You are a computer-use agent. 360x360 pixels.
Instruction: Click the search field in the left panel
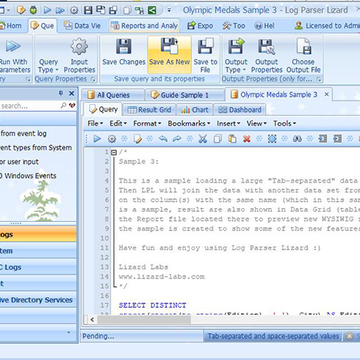(x=29, y=106)
